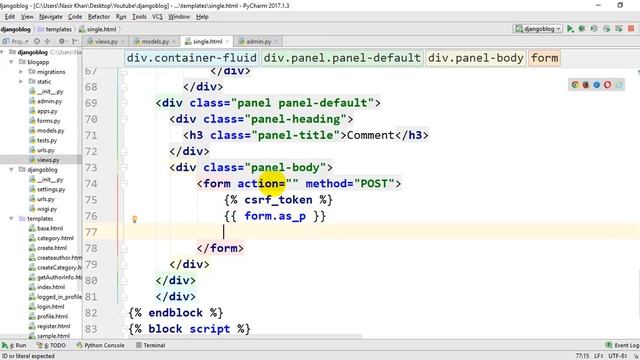Select models.py in project tree

(x=51, y=131)
